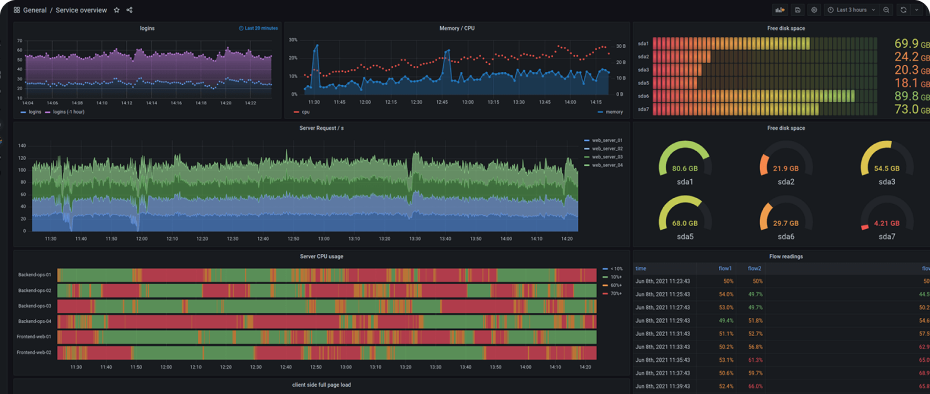Click the 54.0% flow1 cell

(x=727, y=294)
